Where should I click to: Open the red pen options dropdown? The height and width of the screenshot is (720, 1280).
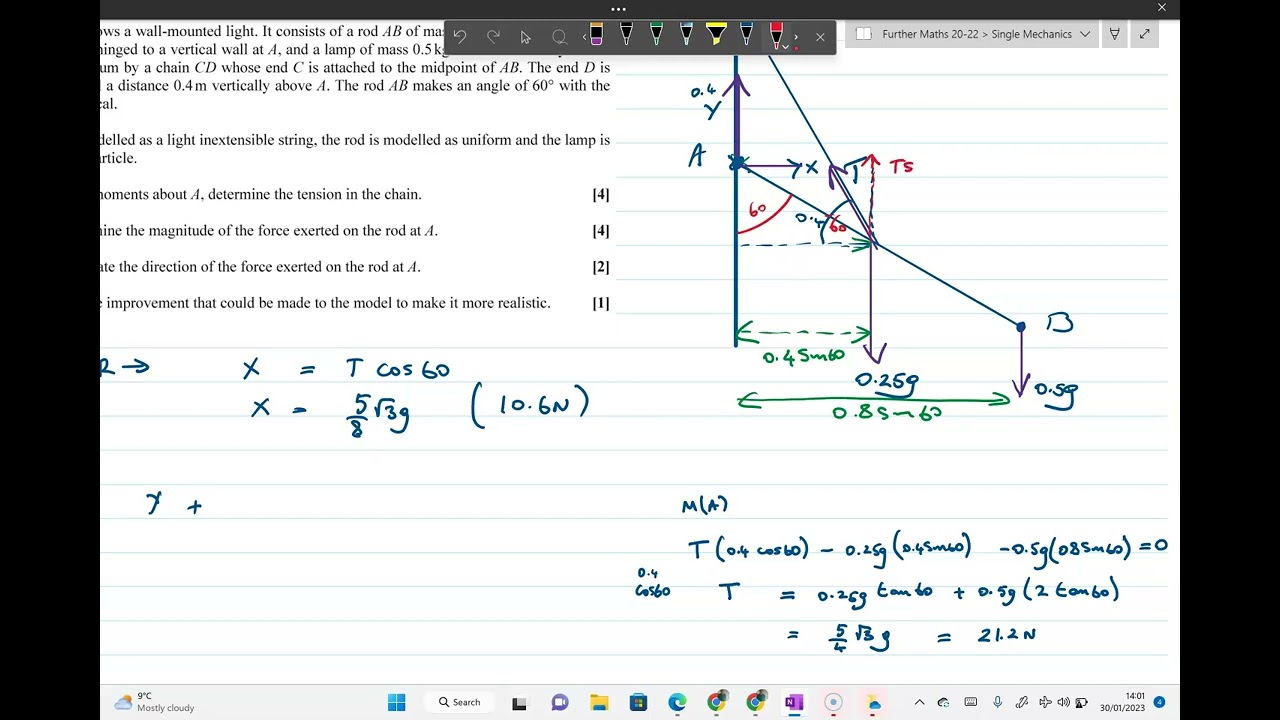point(785,46)
